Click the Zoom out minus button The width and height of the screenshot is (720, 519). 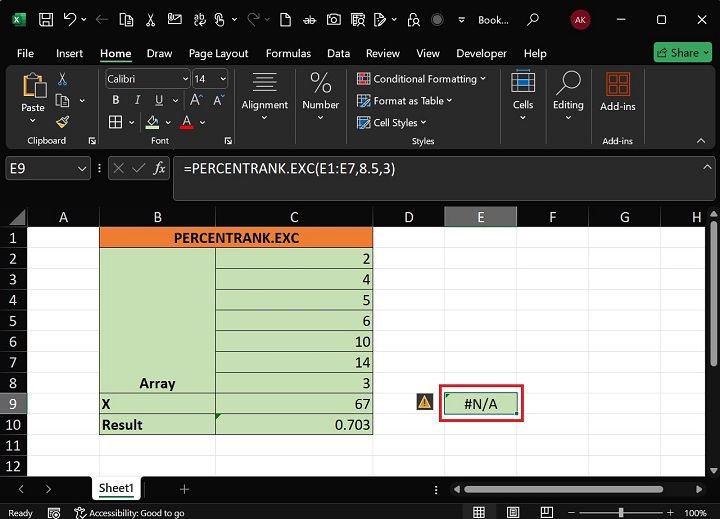pos(572,512)
